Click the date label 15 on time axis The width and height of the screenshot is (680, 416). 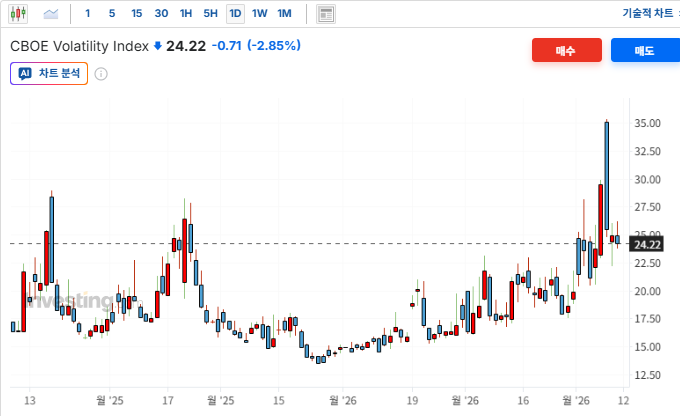pos(278,400)
